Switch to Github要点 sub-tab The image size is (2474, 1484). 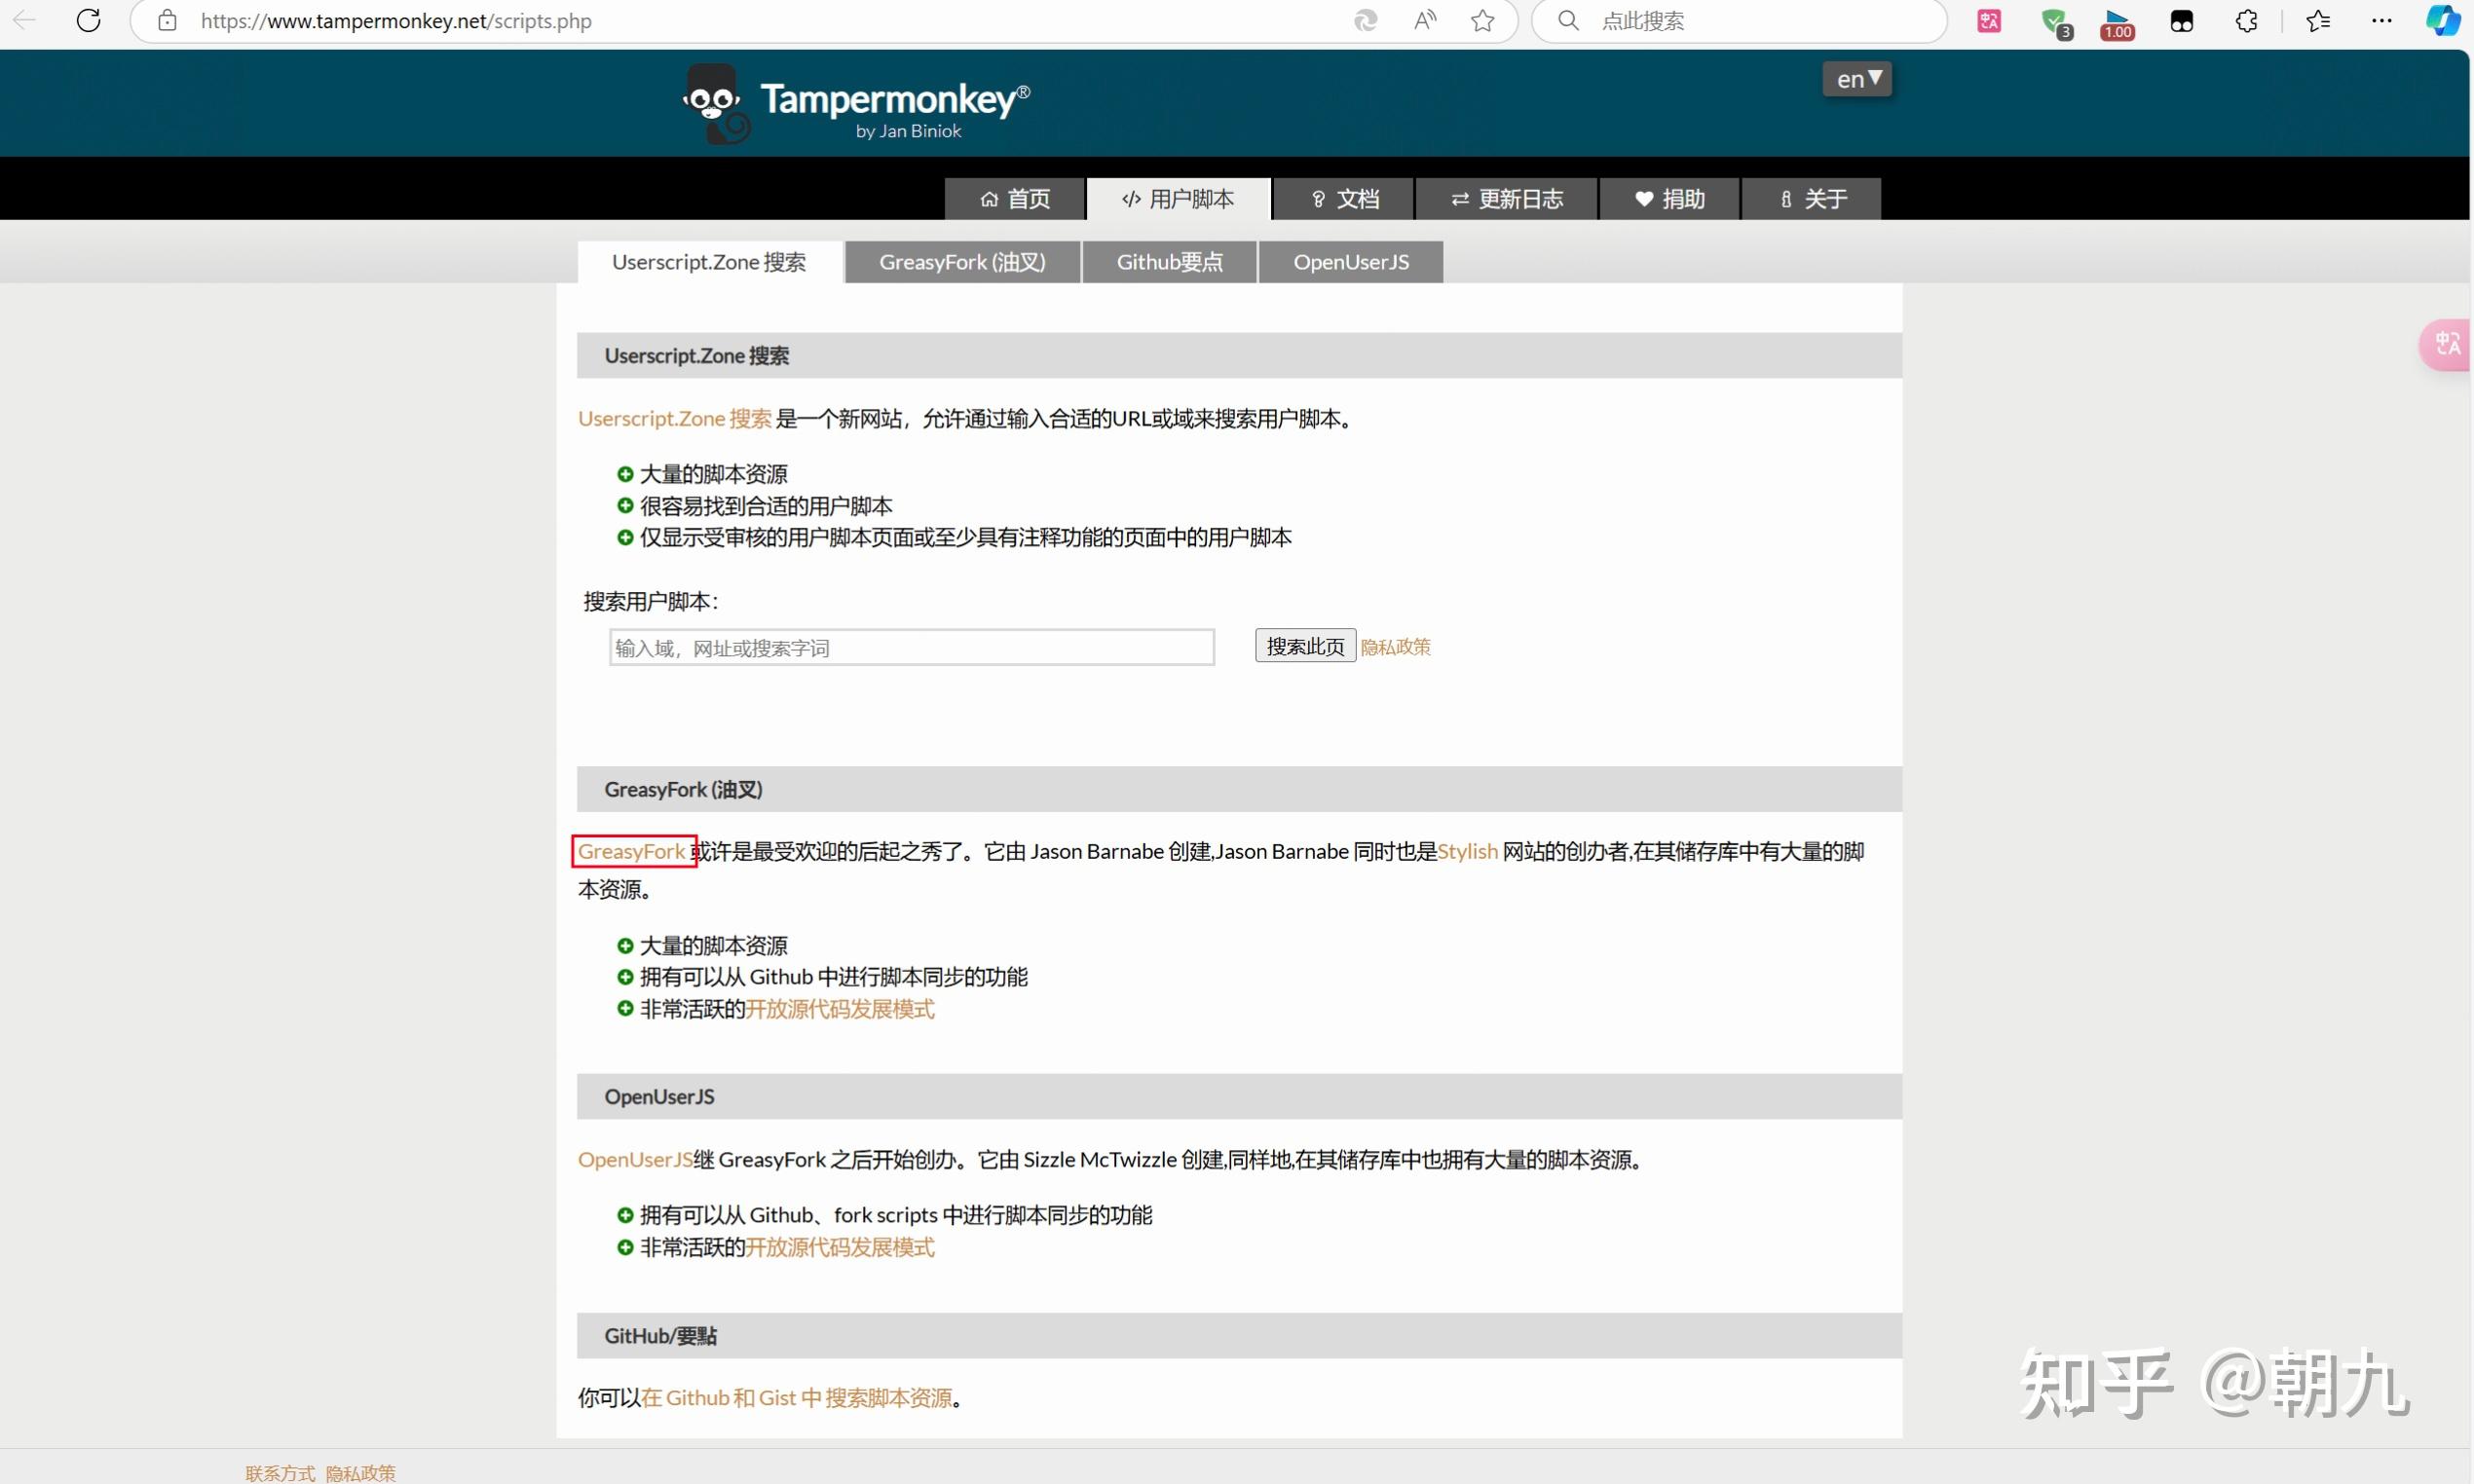1169,262
